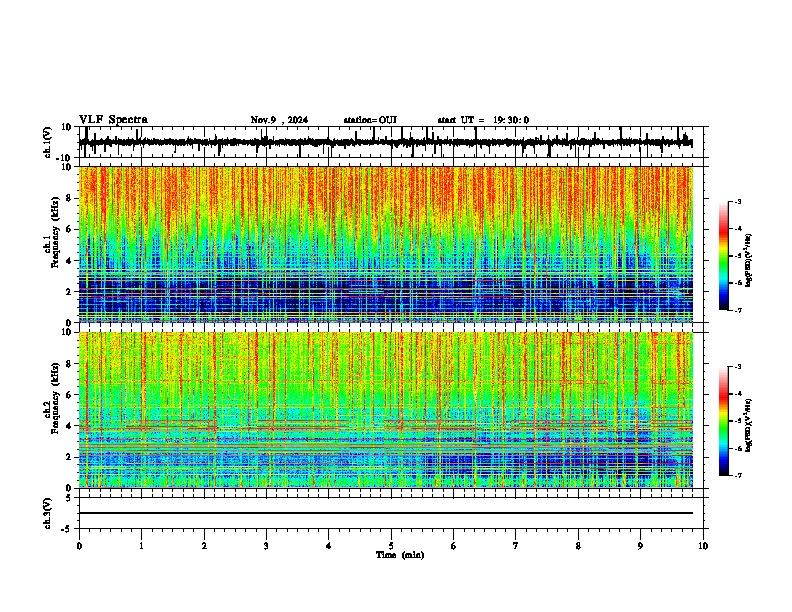Viewport: 792px width, 612px height.
Task: Click time axis tick label "6"
Action: tap(454, 546)
